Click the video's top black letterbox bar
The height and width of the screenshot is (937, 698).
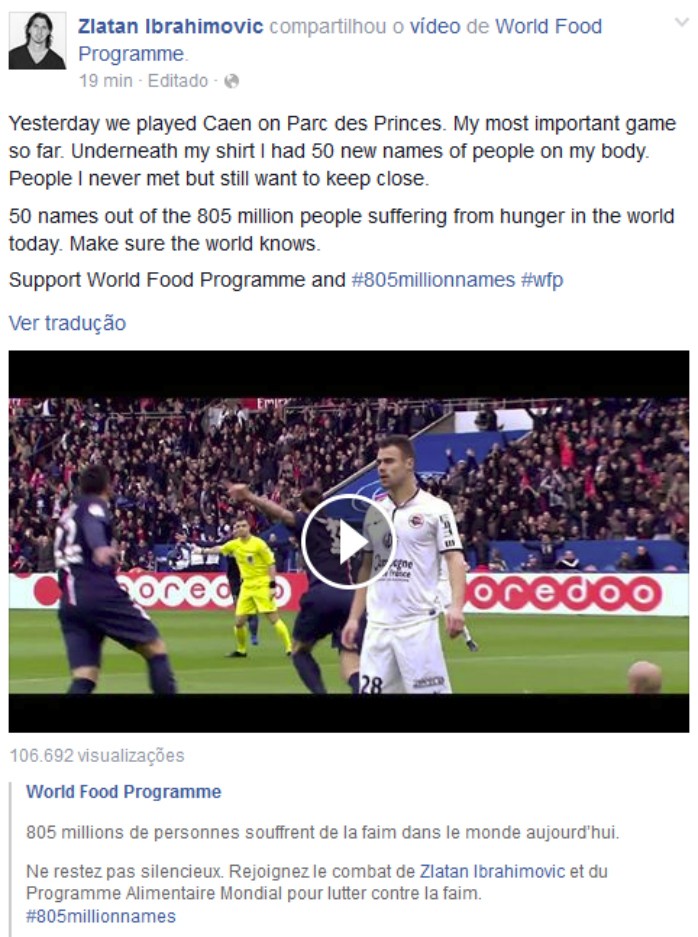point(348,374)
